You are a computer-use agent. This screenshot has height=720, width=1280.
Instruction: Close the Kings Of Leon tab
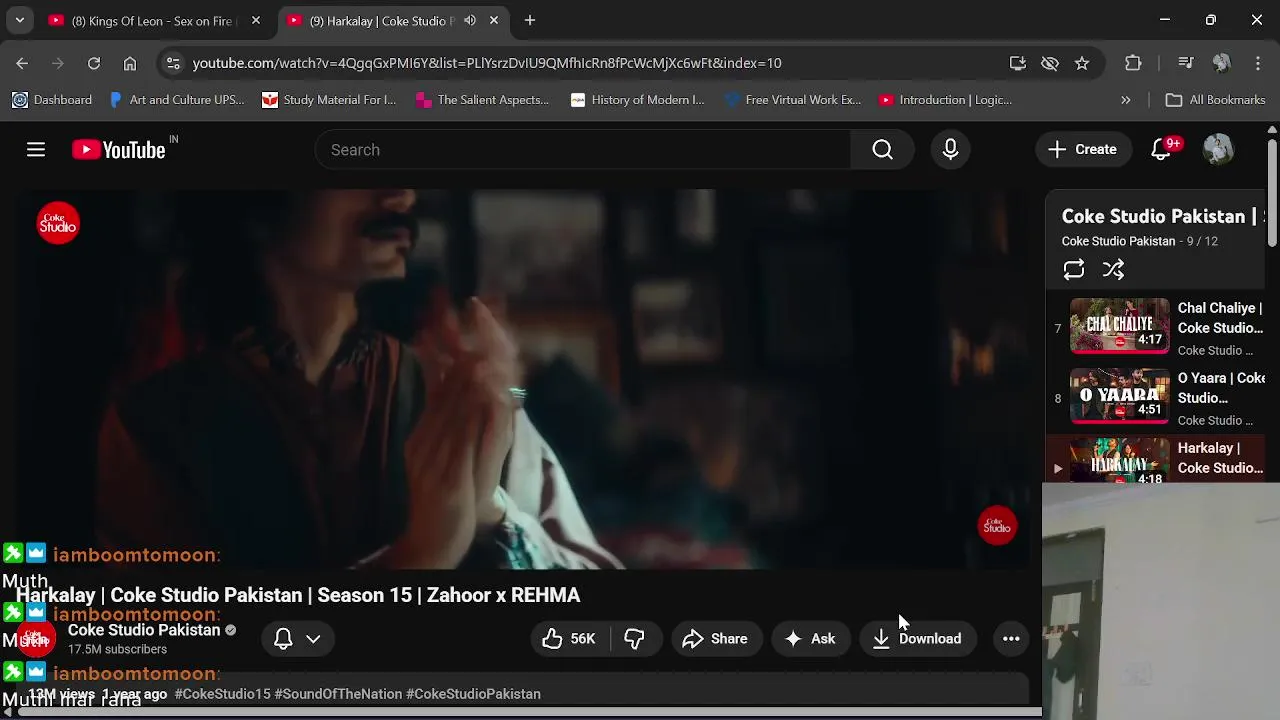256,20
